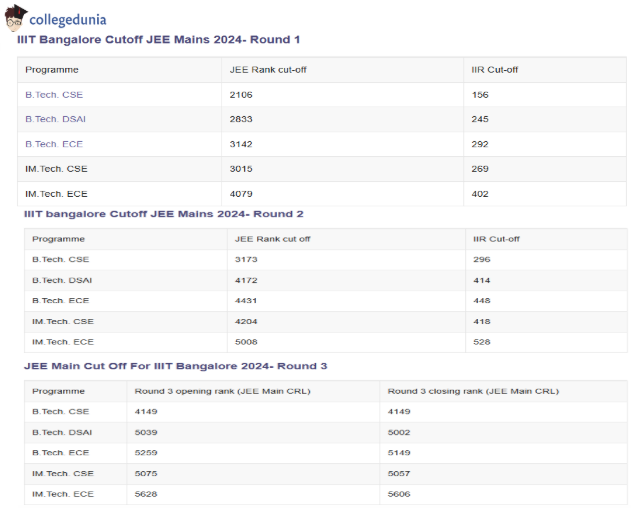Viewport: 637px width, 515px height.
Task: Select the IM.Tech. ECE row in Round 3
Action: 62,494
